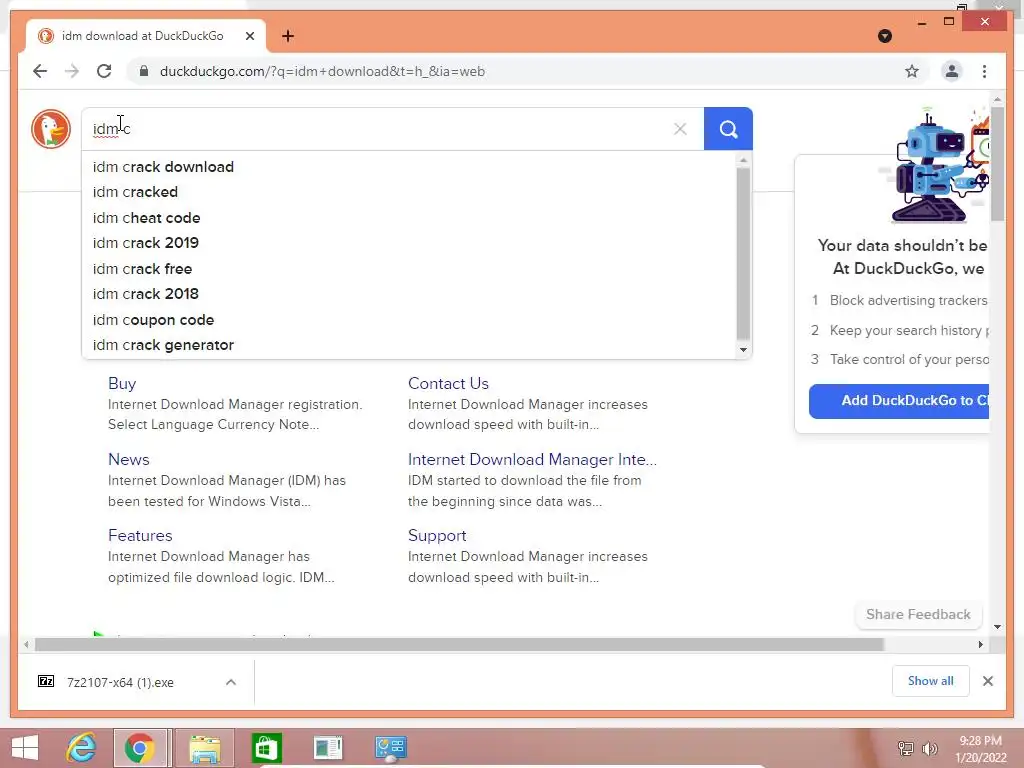
Task: Click the horizontal scrollbar left arrow
Action: click(26, 645)
